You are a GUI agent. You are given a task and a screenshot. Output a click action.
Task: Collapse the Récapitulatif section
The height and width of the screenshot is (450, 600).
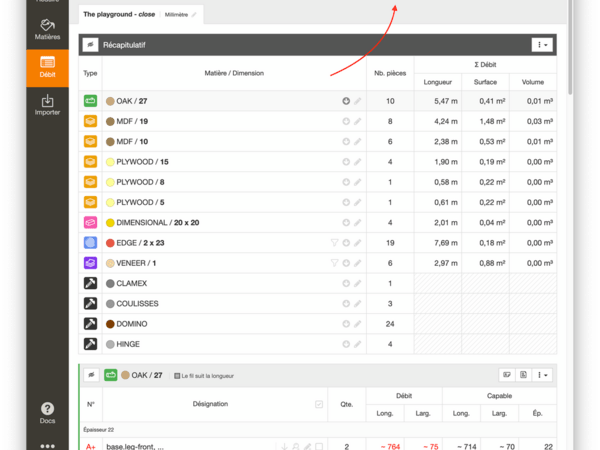coord(90,45)
